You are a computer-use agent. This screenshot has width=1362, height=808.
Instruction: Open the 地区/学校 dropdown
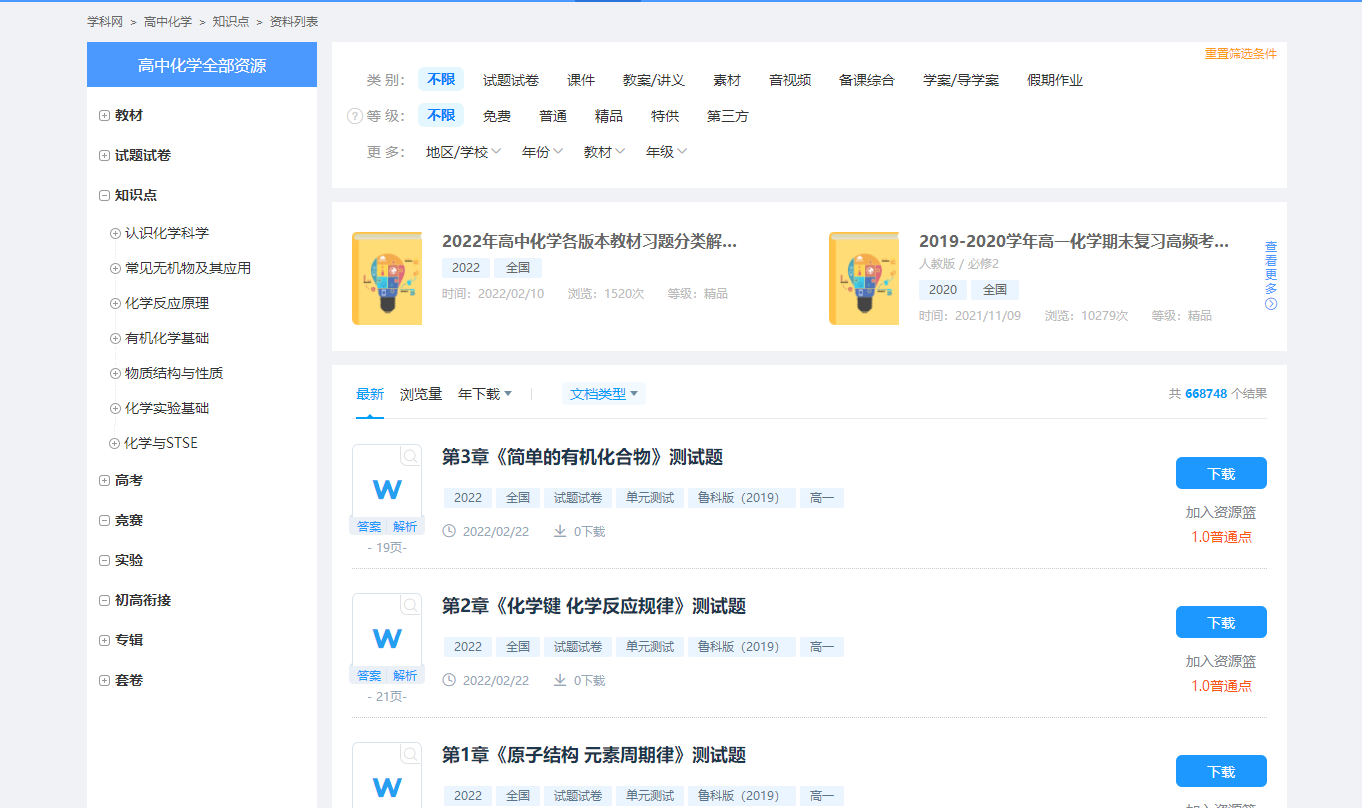coord(463,152)
